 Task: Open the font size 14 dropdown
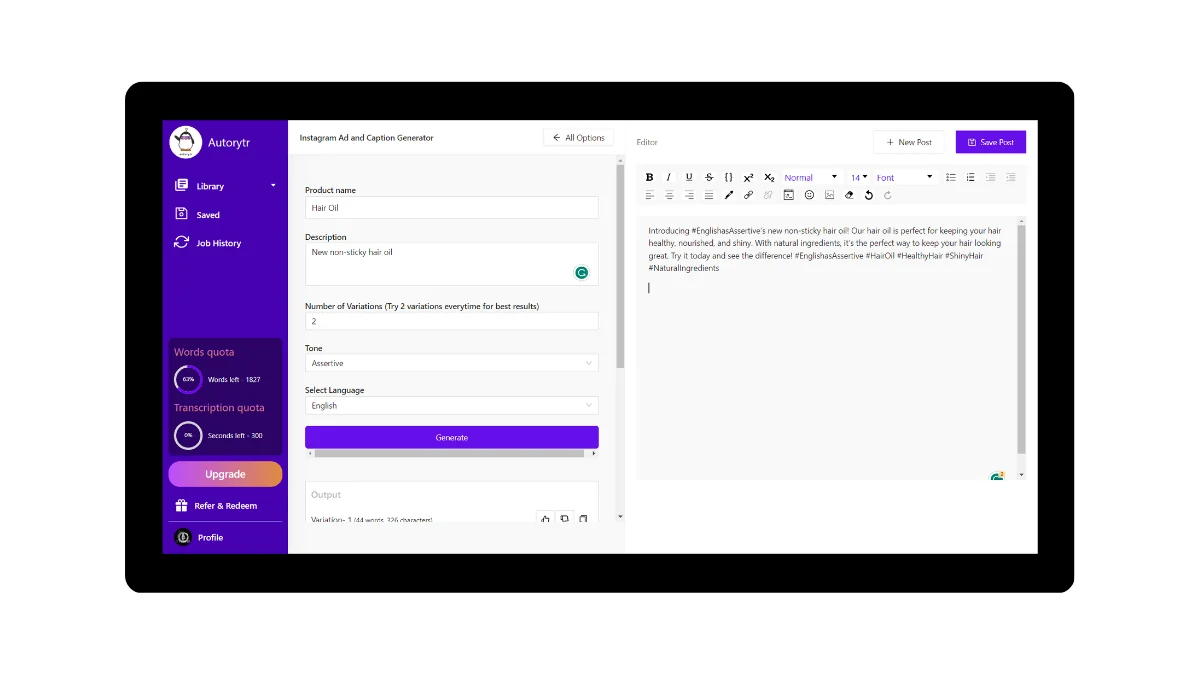click(x=859, y=177)
